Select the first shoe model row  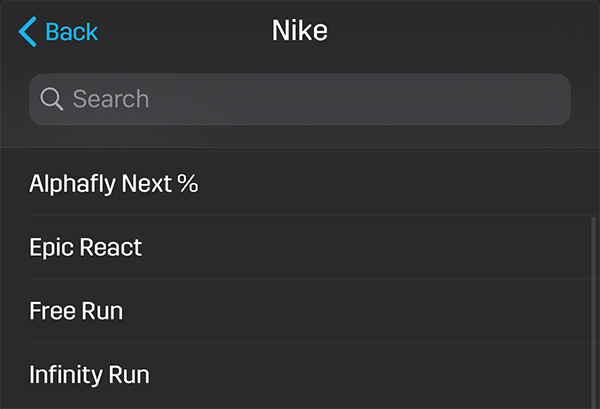(x=300, y=184)
